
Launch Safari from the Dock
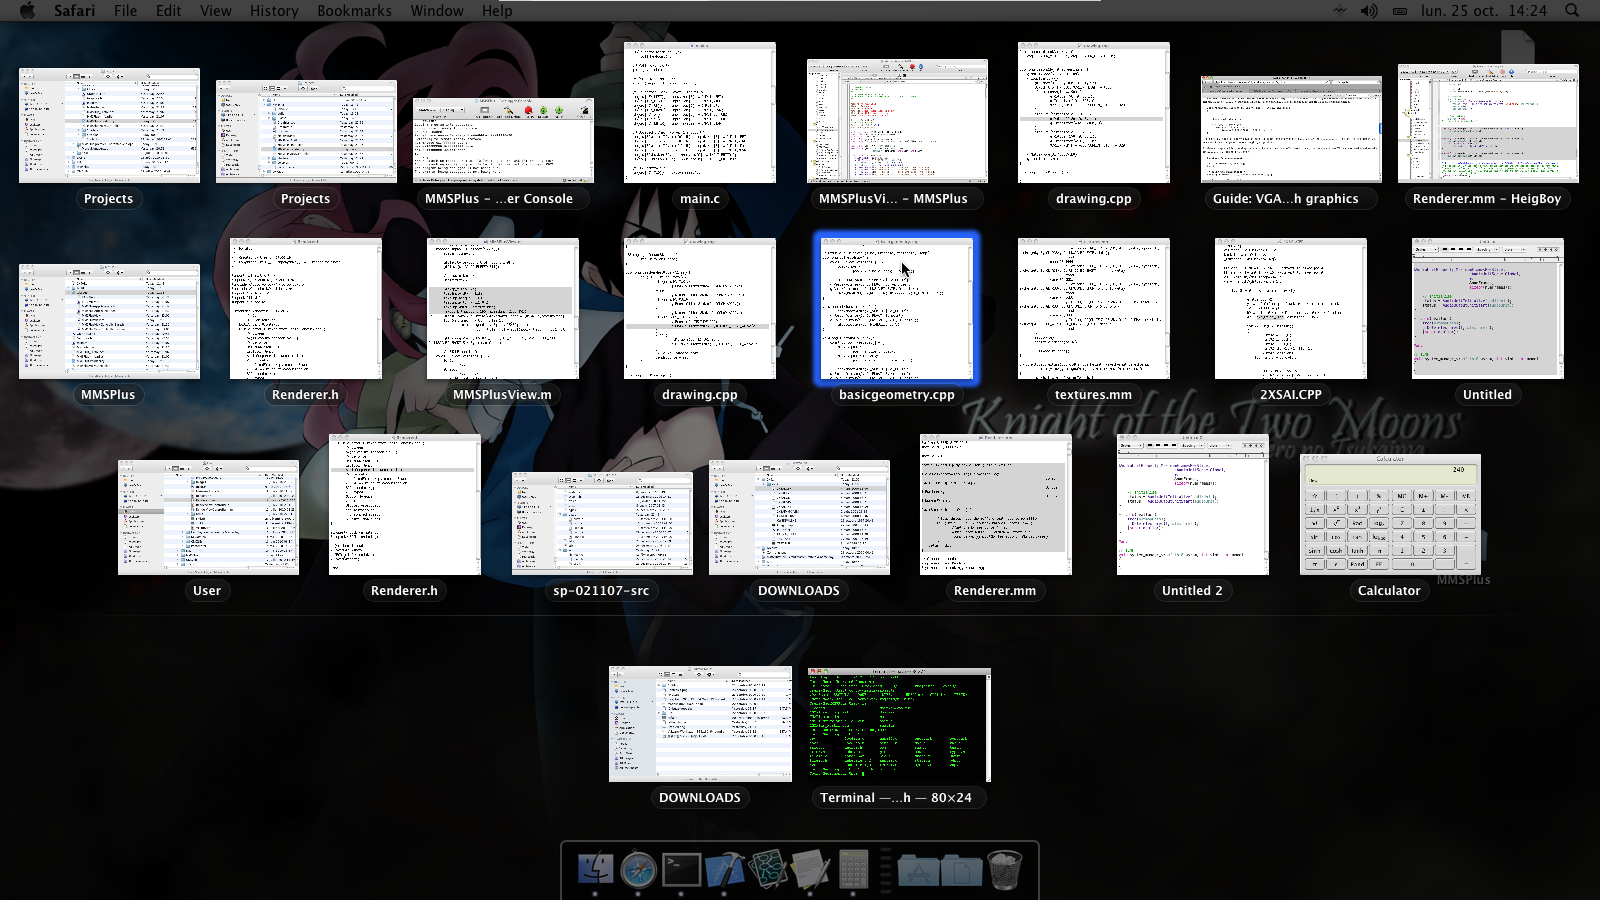(x=638, y=869)
